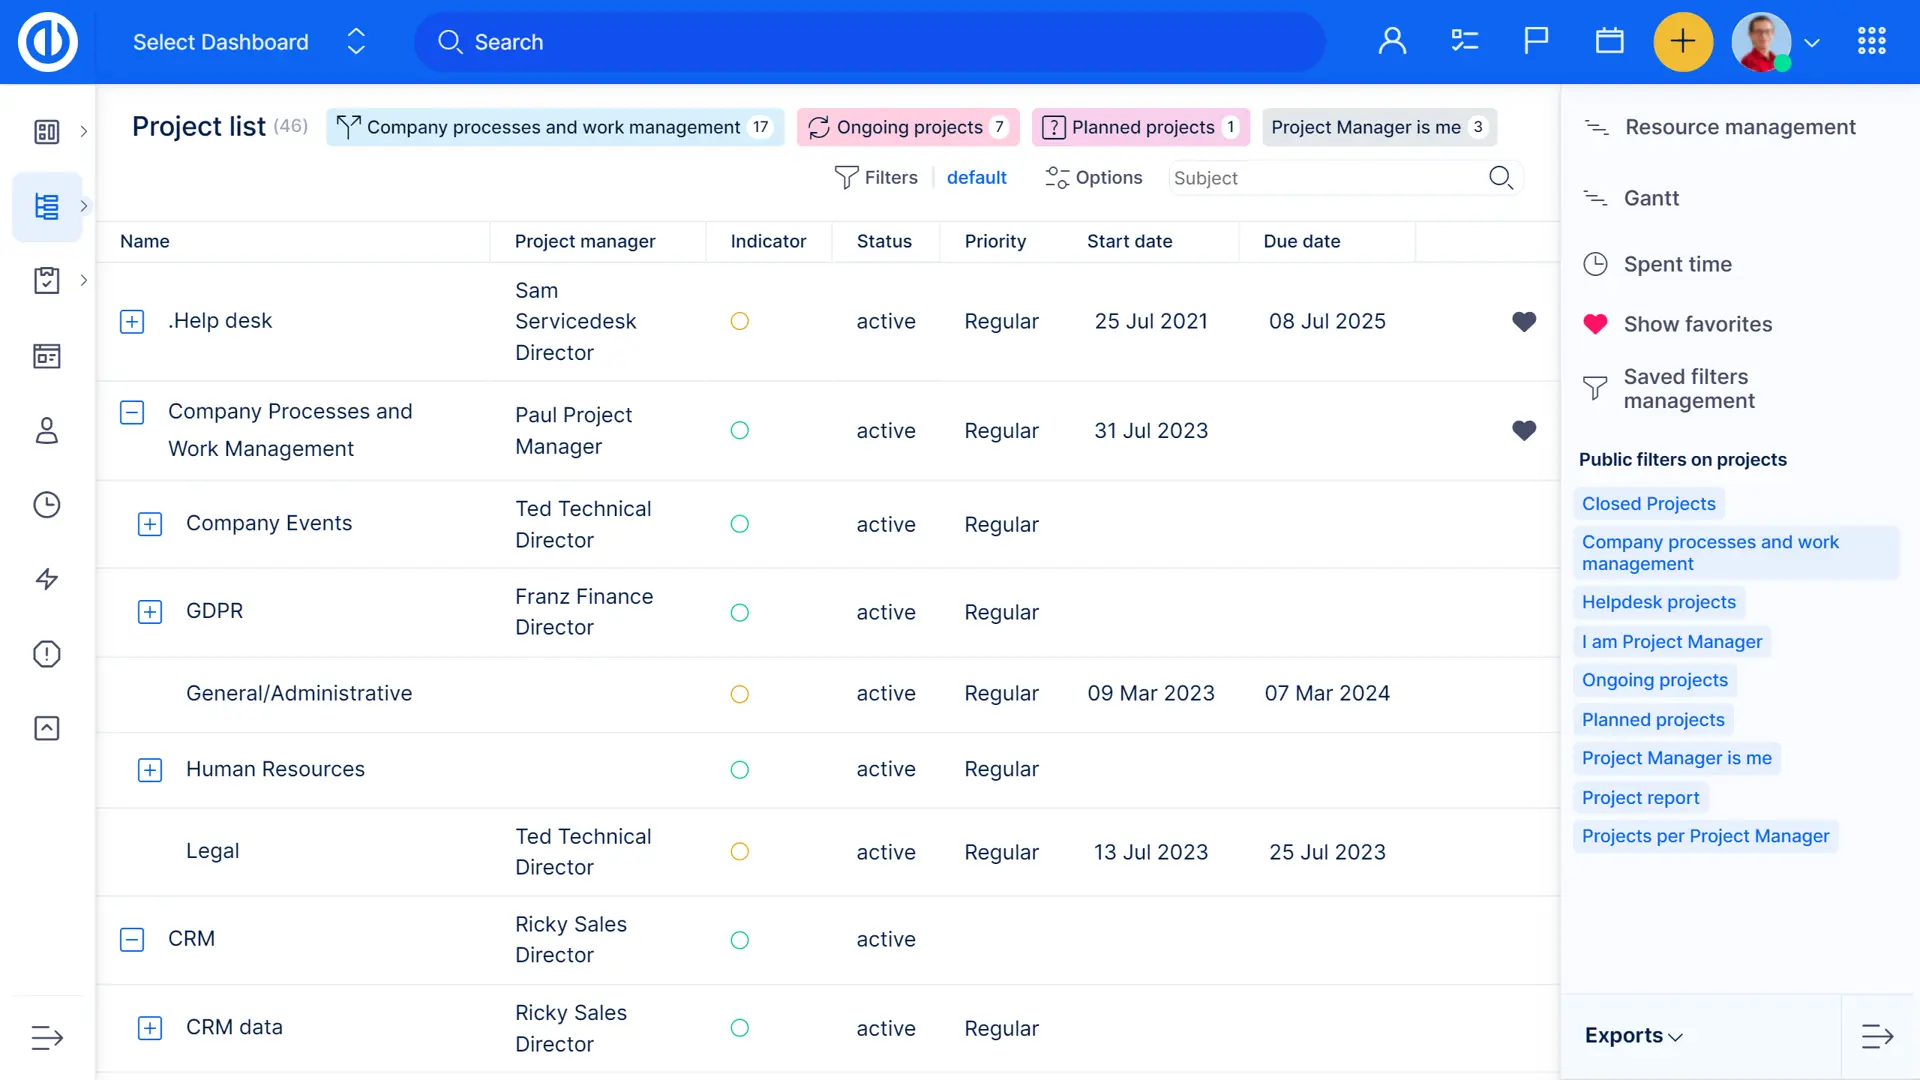Select the Ongoing projects filter tab

(x=908, y=127)
